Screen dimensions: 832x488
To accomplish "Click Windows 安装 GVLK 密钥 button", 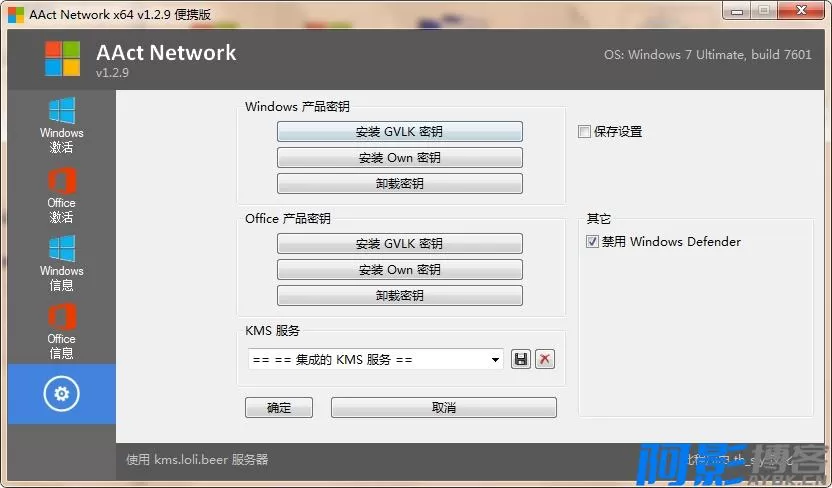I will [399, 132].
